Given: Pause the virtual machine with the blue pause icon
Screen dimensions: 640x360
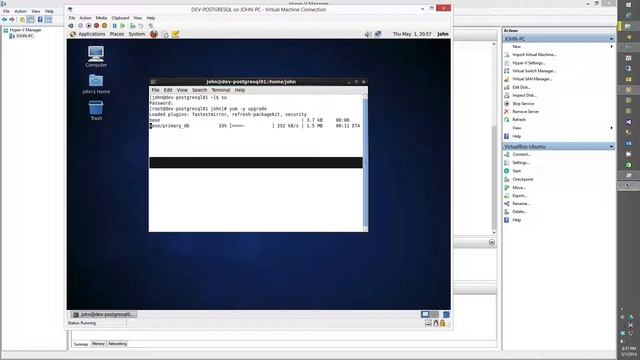Looking at the screenshot, I should [x=115, y=26].
